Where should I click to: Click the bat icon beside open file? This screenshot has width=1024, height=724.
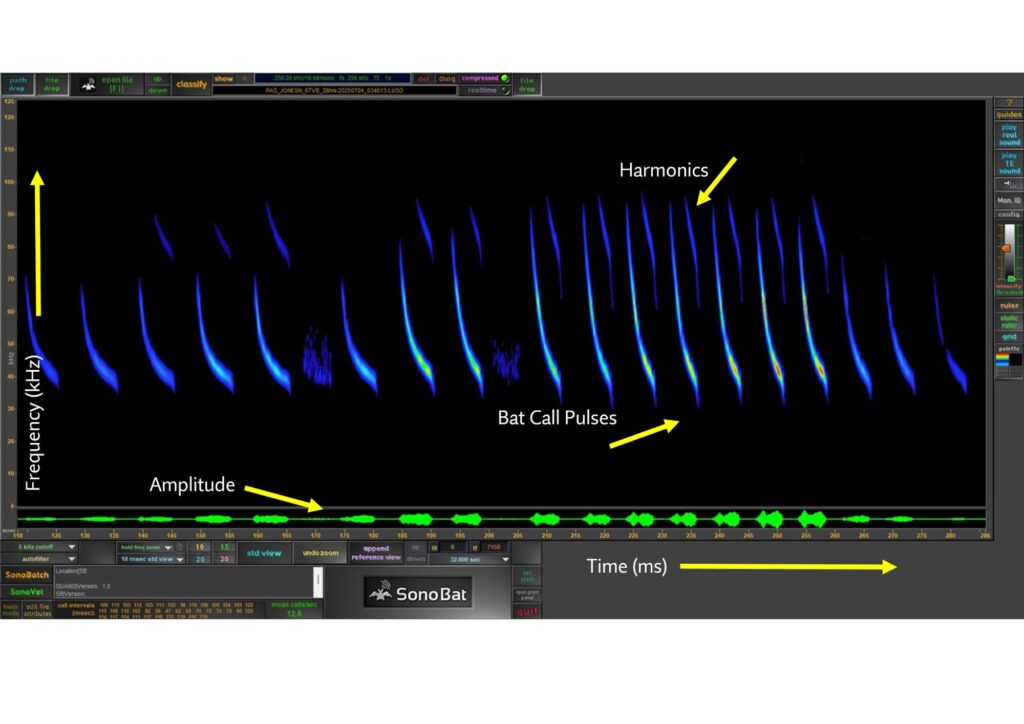[88, 85]
